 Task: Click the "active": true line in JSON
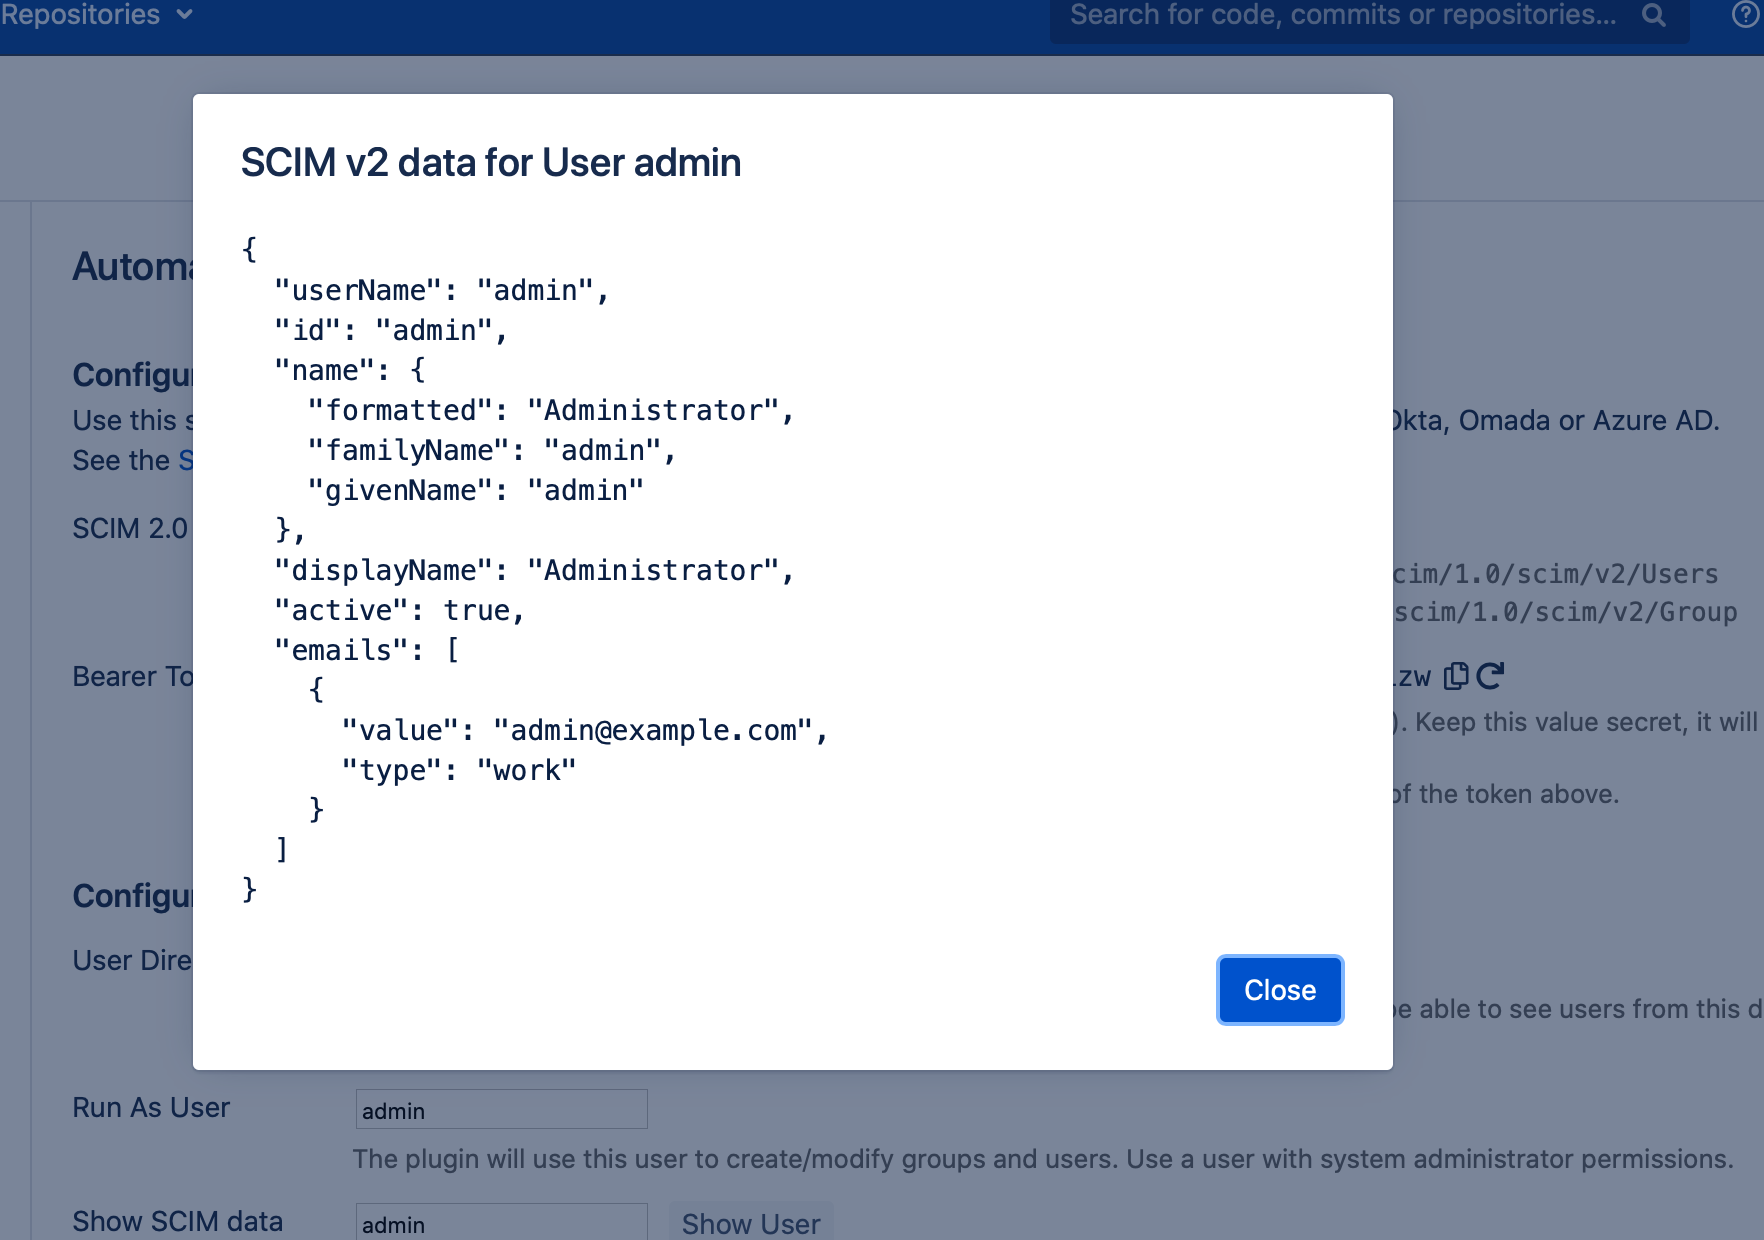[x=399, y=611]
